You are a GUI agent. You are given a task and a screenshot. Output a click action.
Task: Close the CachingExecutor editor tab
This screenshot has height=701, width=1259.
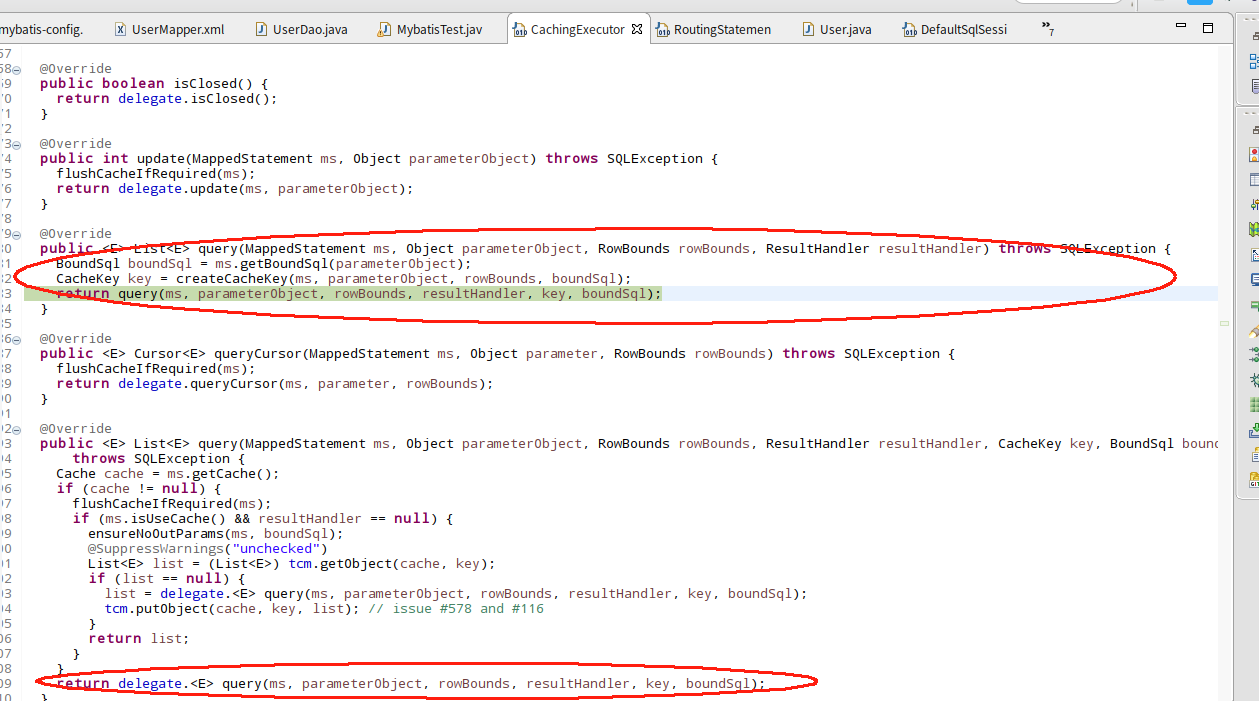click(x=637, y=29)
